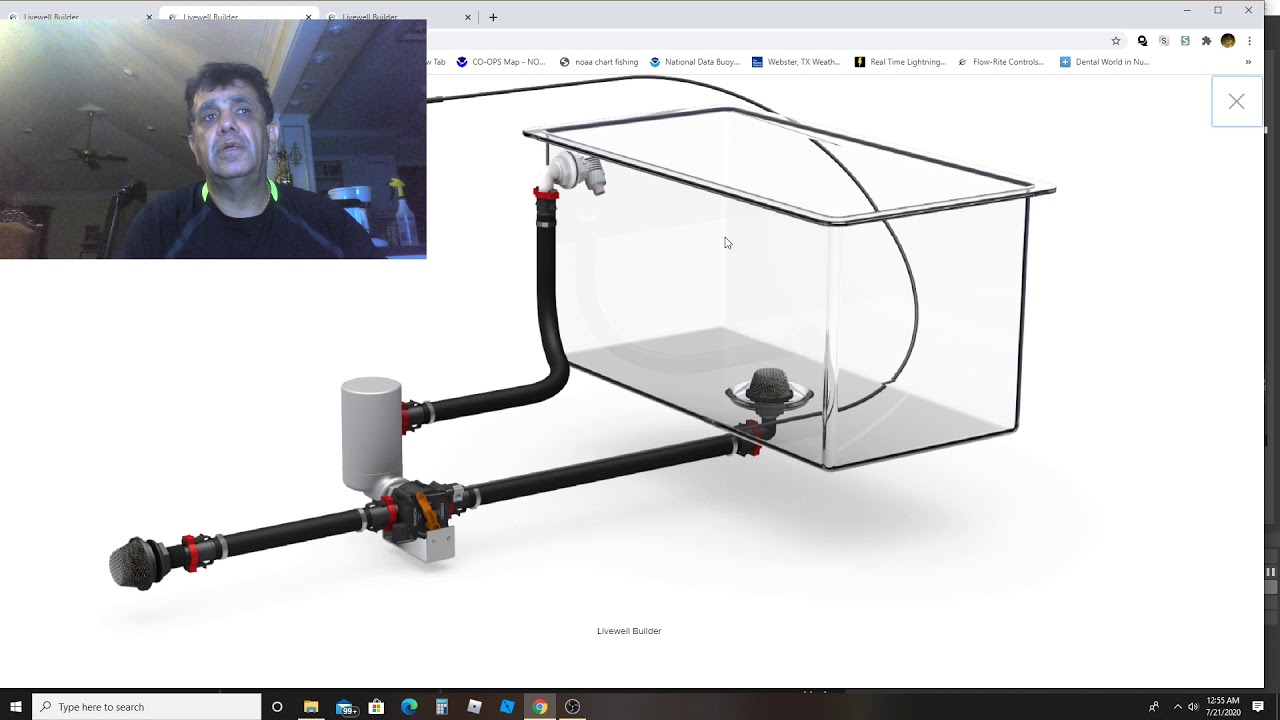Close the second Livewell Builder tab
This screenshot has height=720, width=1280.
point(308,17)
